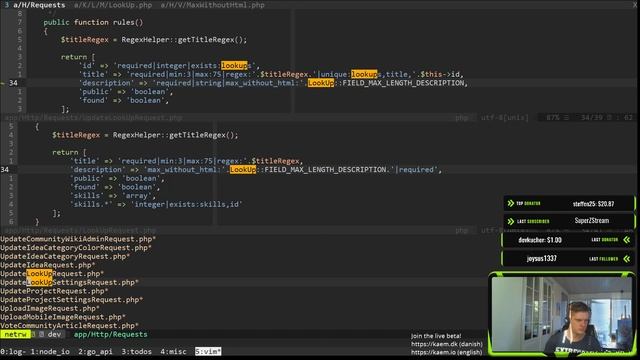Click 'public function rules()' line in top pane

pos(93,22)
